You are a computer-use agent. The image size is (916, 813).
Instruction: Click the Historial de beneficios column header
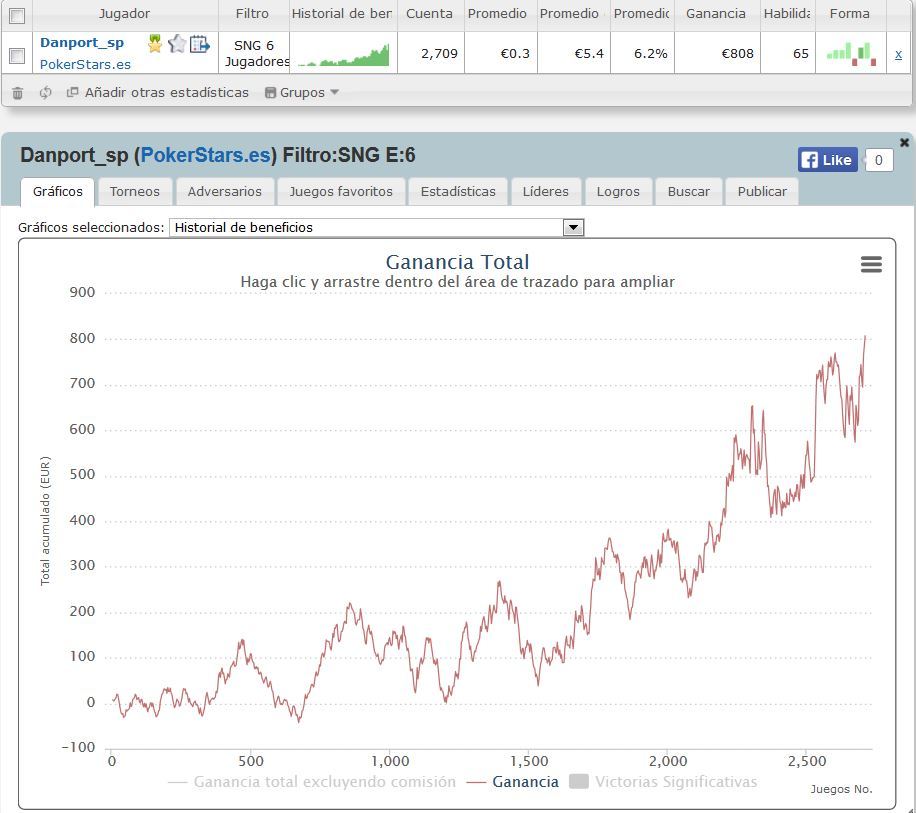[342, 13]
